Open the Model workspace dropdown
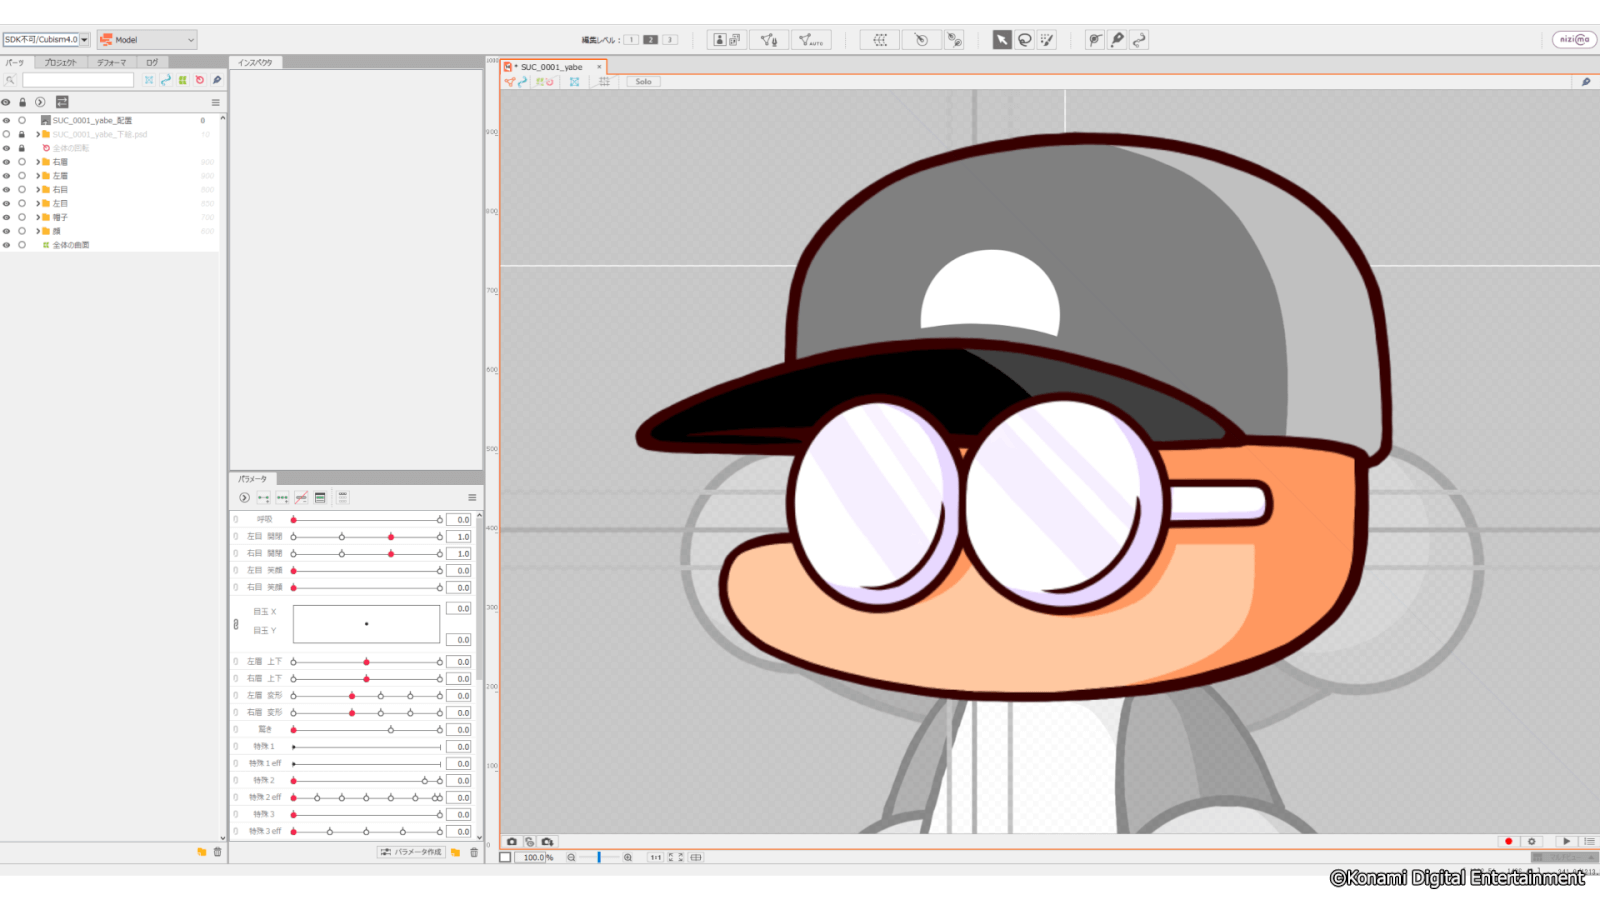Image resolution: width=1600 pixels, height=900 pixels. coord(147,40)
